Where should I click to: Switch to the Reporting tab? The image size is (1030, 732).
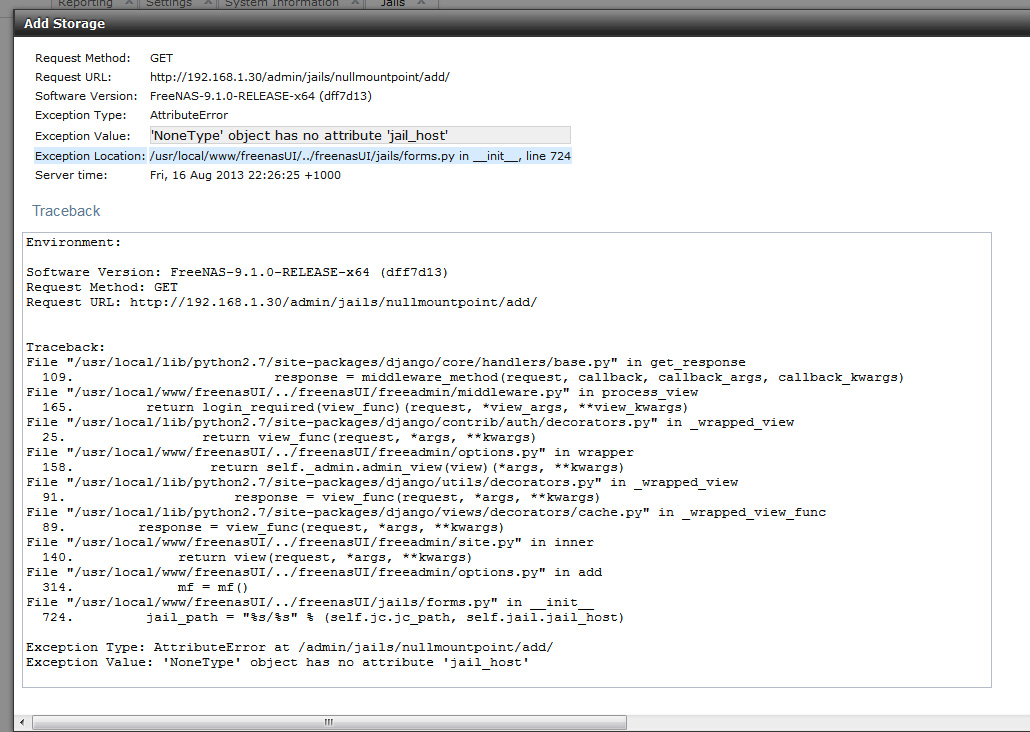[85, 3]
